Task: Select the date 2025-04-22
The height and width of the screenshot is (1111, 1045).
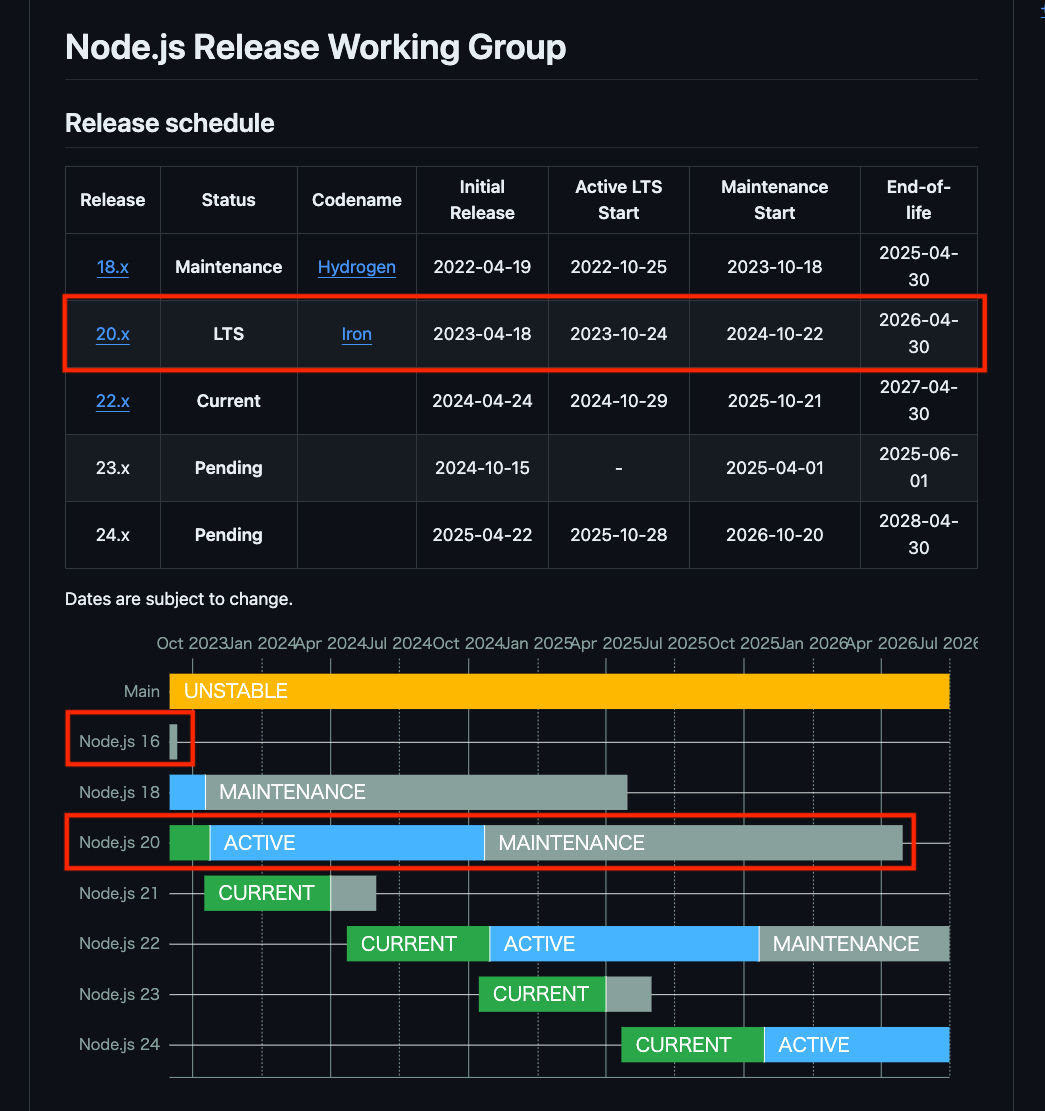Action: coord(482,535)
